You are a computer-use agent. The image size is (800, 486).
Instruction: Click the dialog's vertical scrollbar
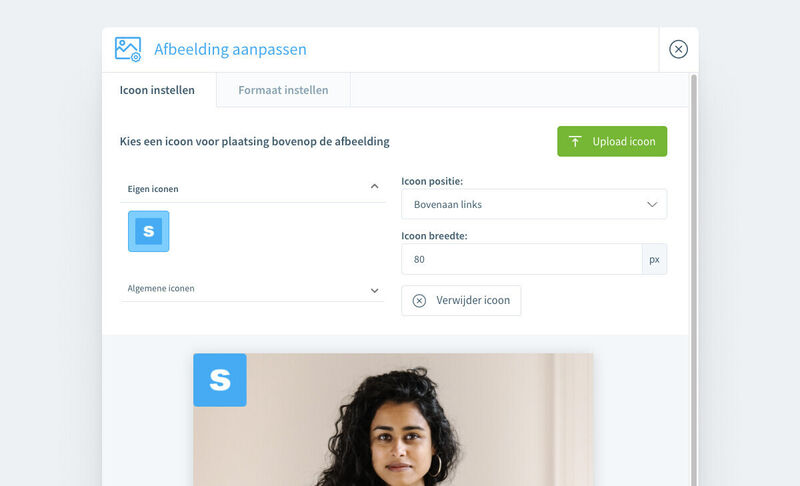point(693,280)
